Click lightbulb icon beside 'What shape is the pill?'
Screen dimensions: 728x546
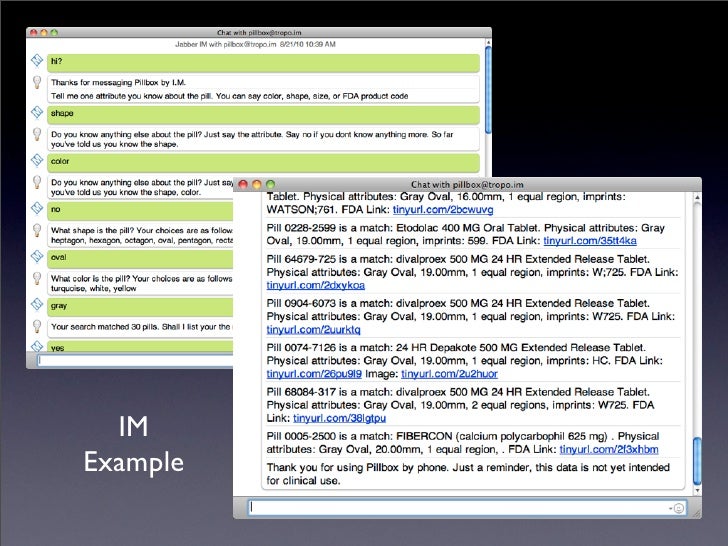pos(37,230)
